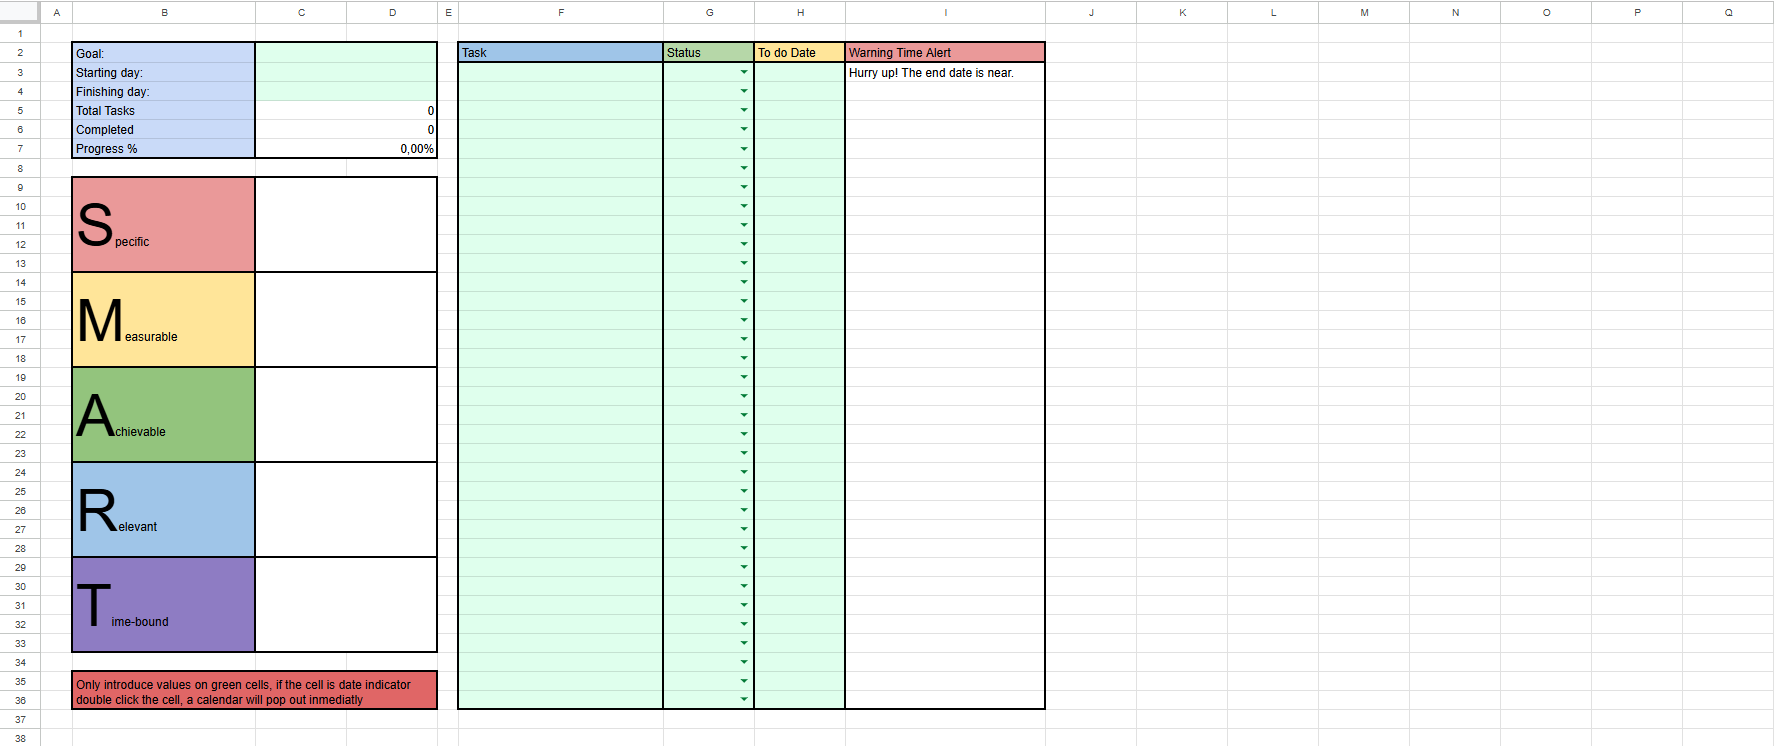This screenshot has width=1774, height=746.
Task: Open the Status dropdown in row 20
Action: [743, 396]
